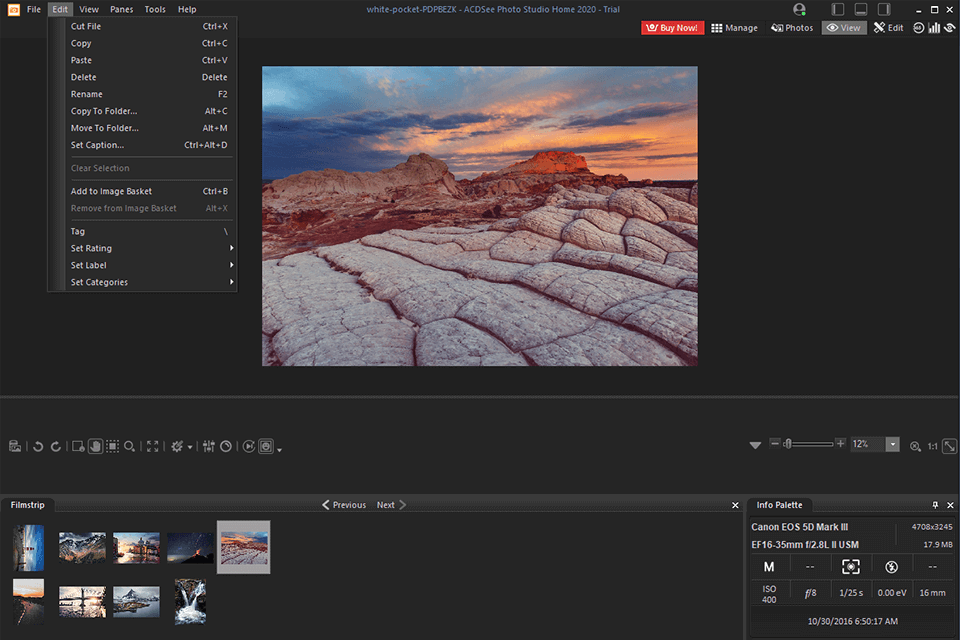Click the 1:1 actual size icon

(932, 446)
